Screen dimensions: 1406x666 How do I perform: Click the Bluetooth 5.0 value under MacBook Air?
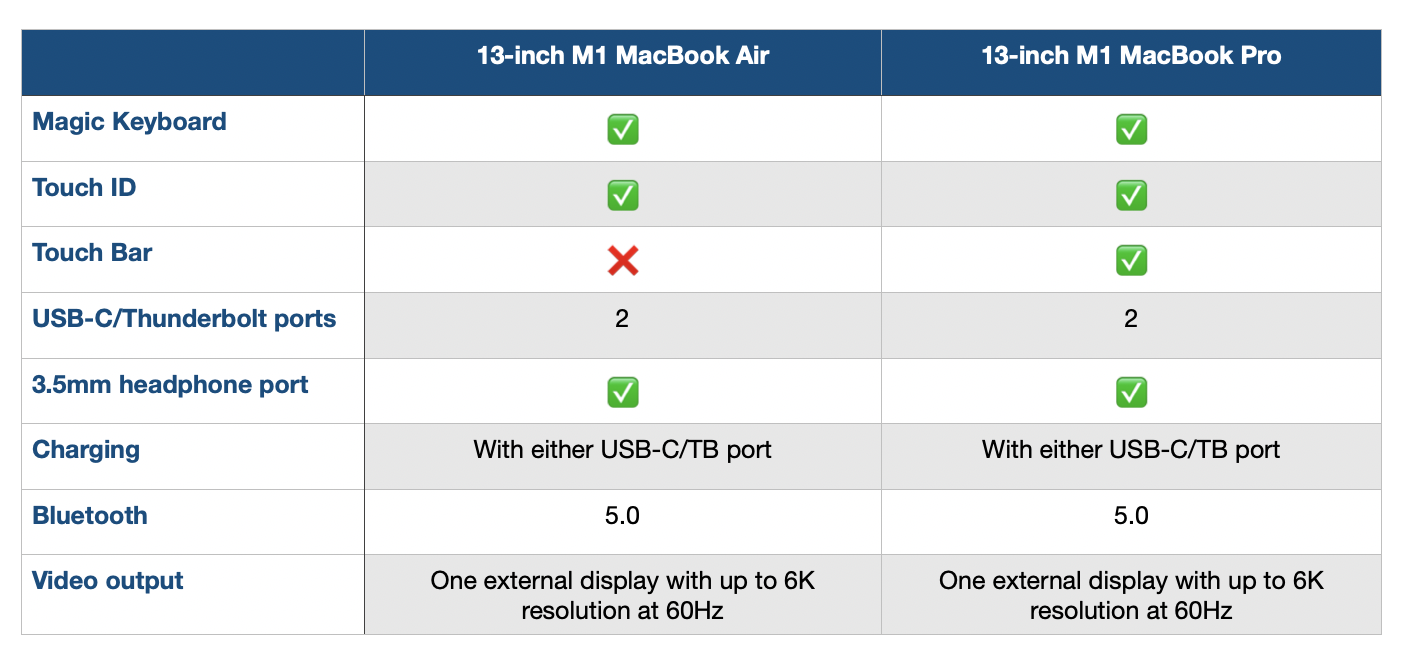(x=622, y=516)
